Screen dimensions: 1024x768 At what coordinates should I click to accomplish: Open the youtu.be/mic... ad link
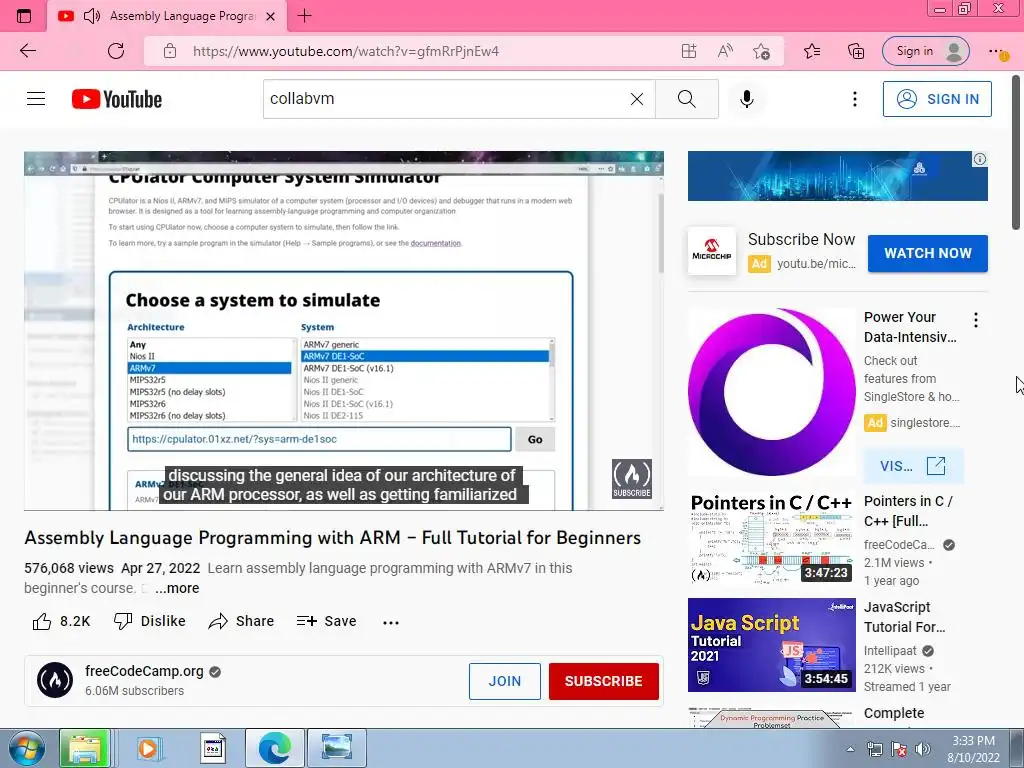coord(816,264)
